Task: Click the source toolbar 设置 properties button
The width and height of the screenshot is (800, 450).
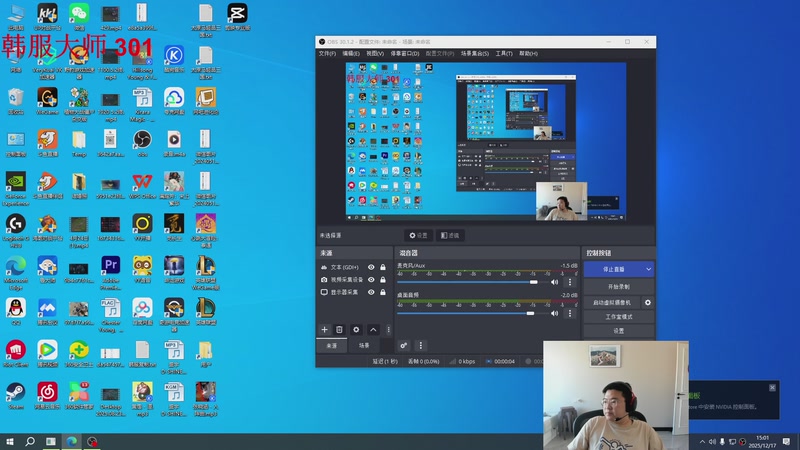Action: click(x=418, y=235)
